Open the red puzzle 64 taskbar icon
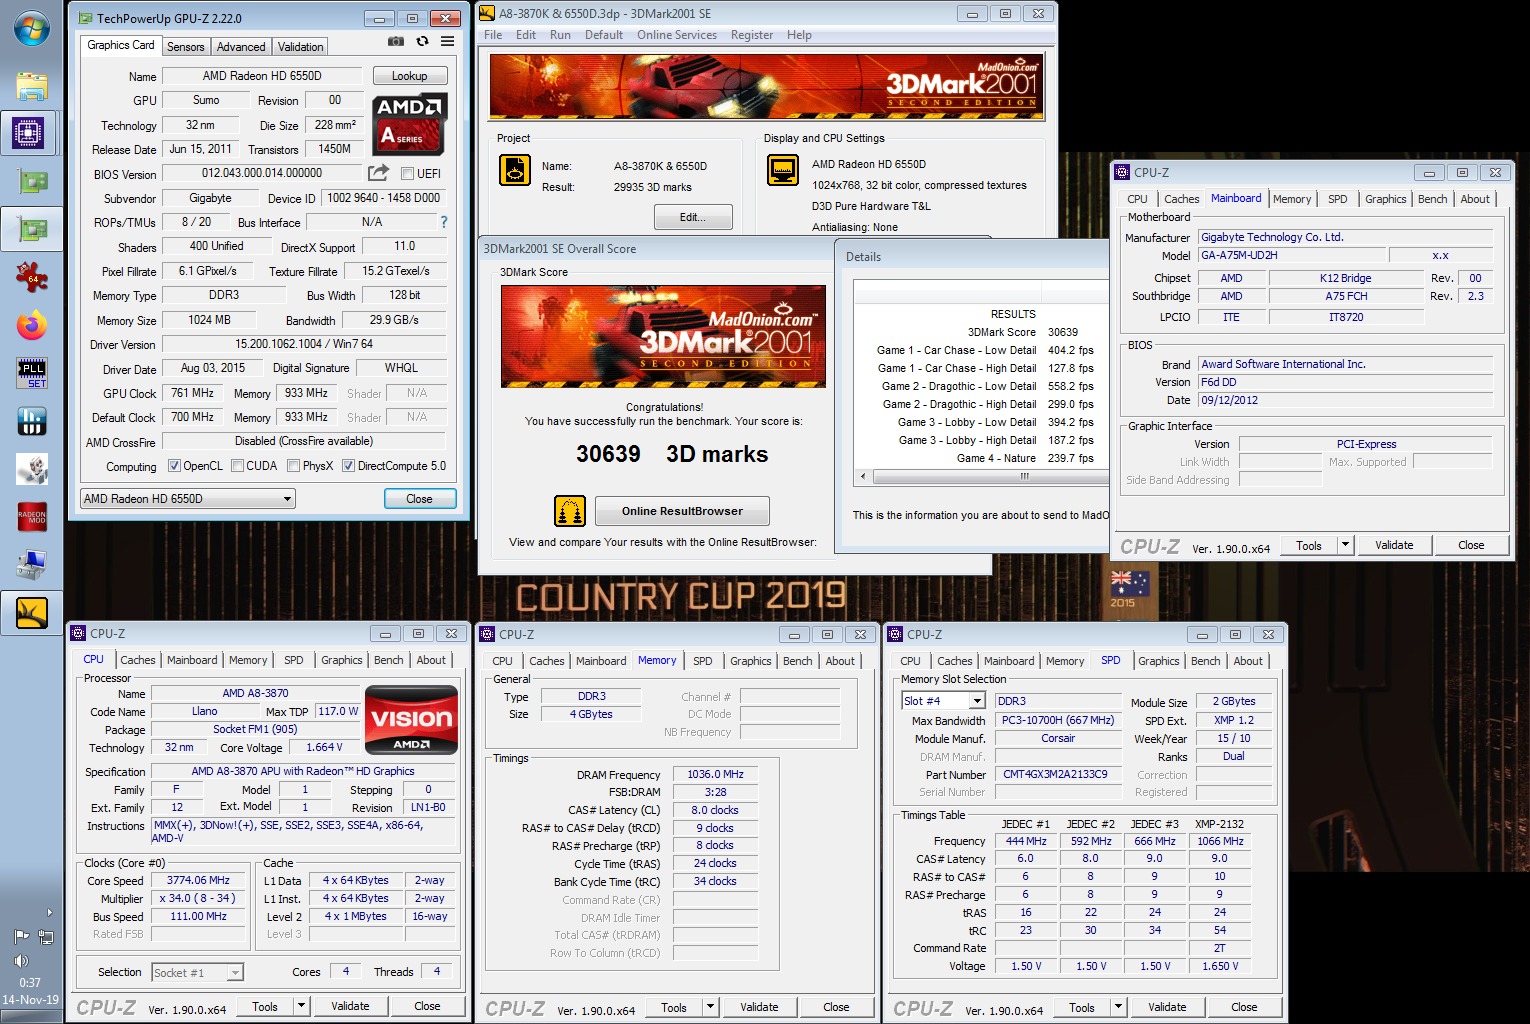This screenshot has width=1530, height=1024. [31, 277]
